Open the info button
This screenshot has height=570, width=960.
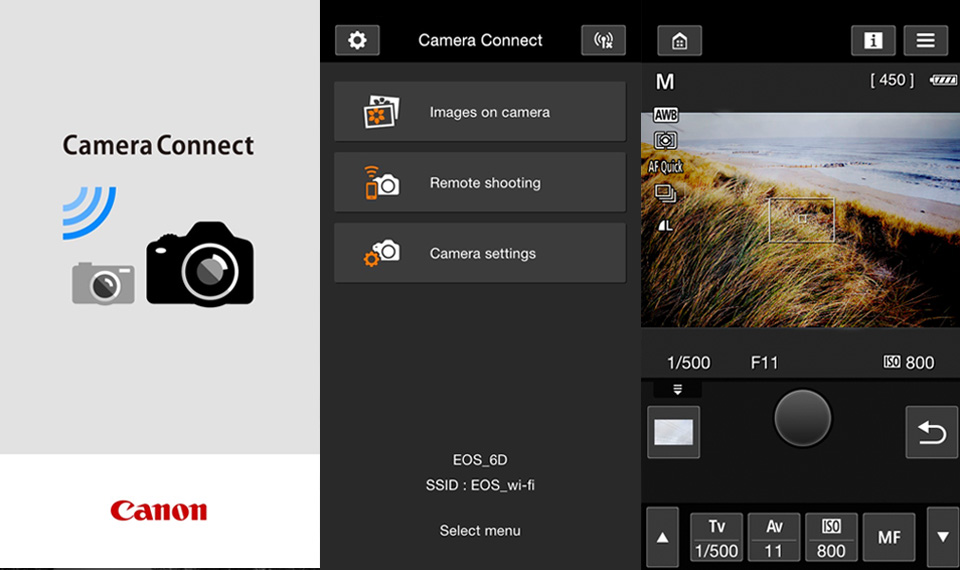click(x=873, y=41)
